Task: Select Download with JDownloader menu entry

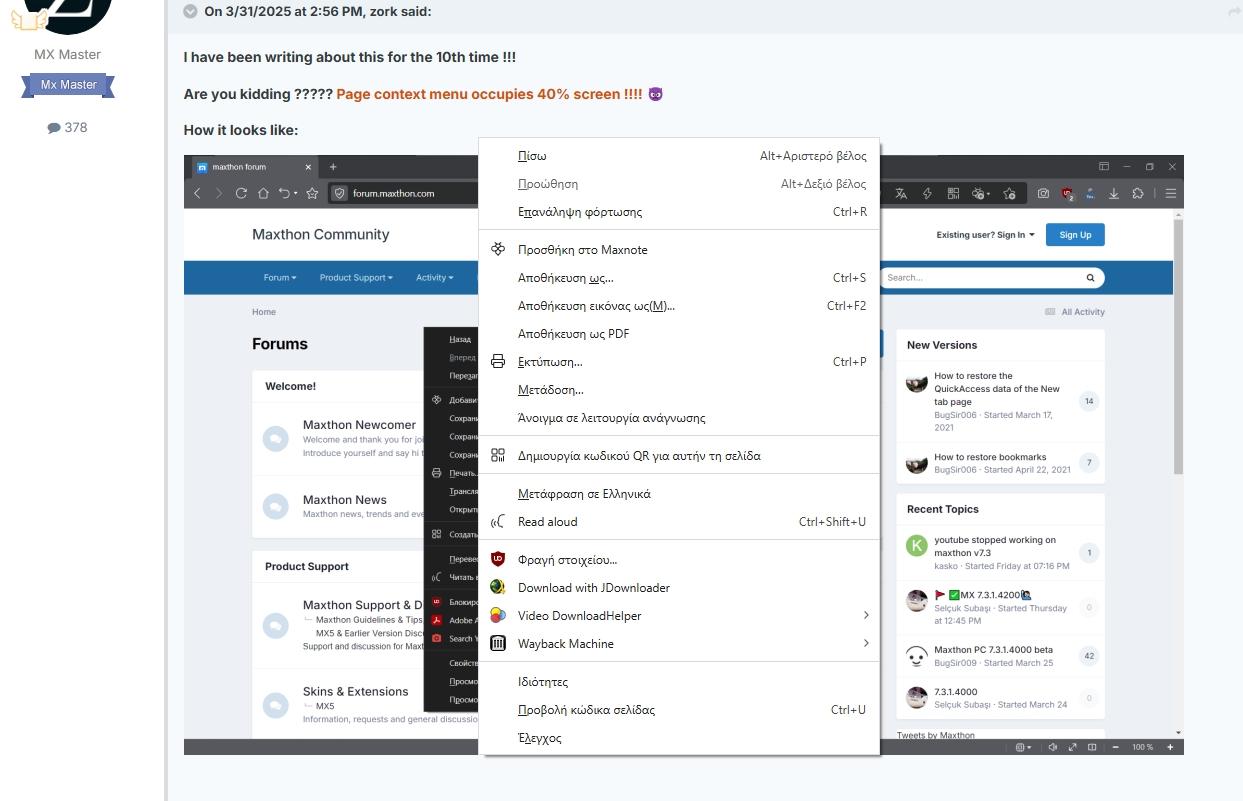Action: coord(680,588)
